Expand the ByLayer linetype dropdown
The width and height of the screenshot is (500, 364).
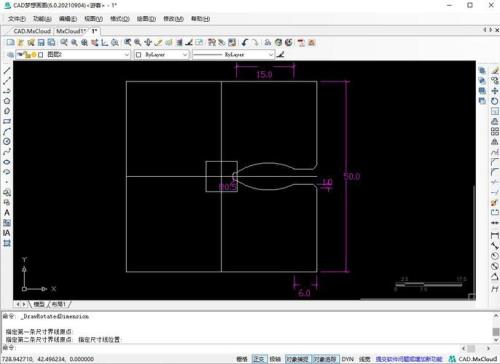pyautogui.click(x=233, y=55)
